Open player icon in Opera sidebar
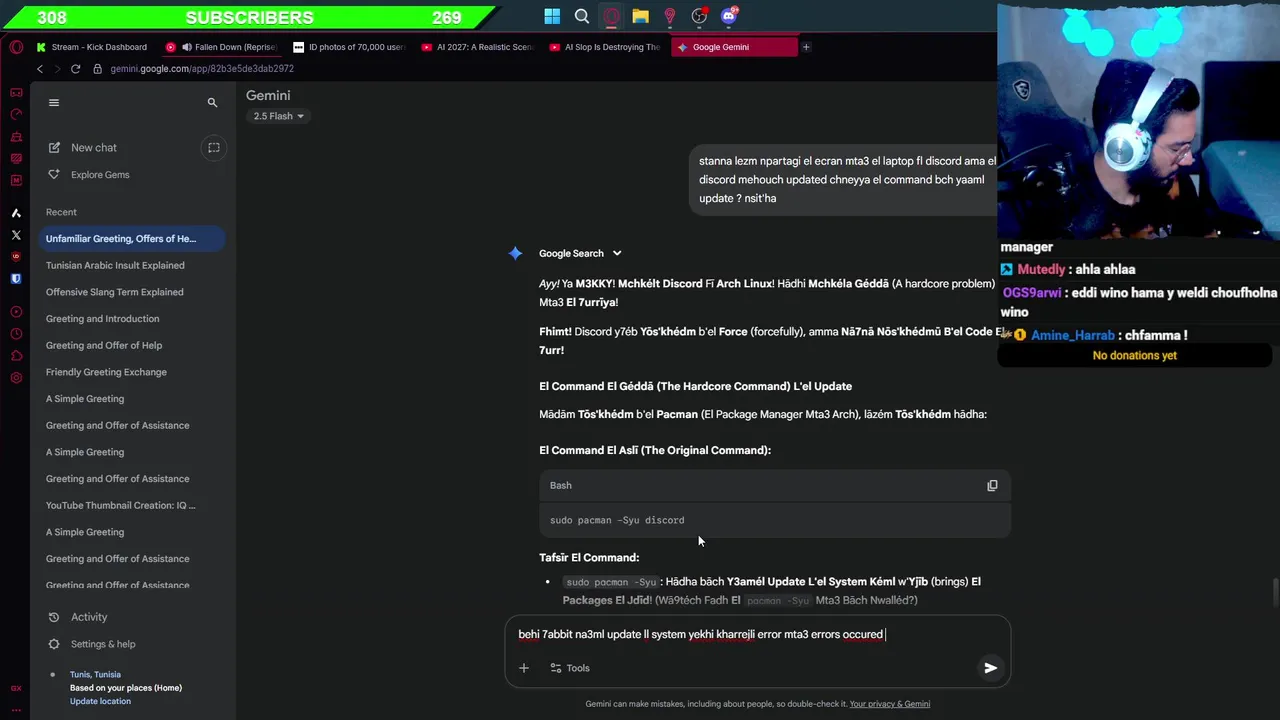1280x720 pixels. coord(16,312)
